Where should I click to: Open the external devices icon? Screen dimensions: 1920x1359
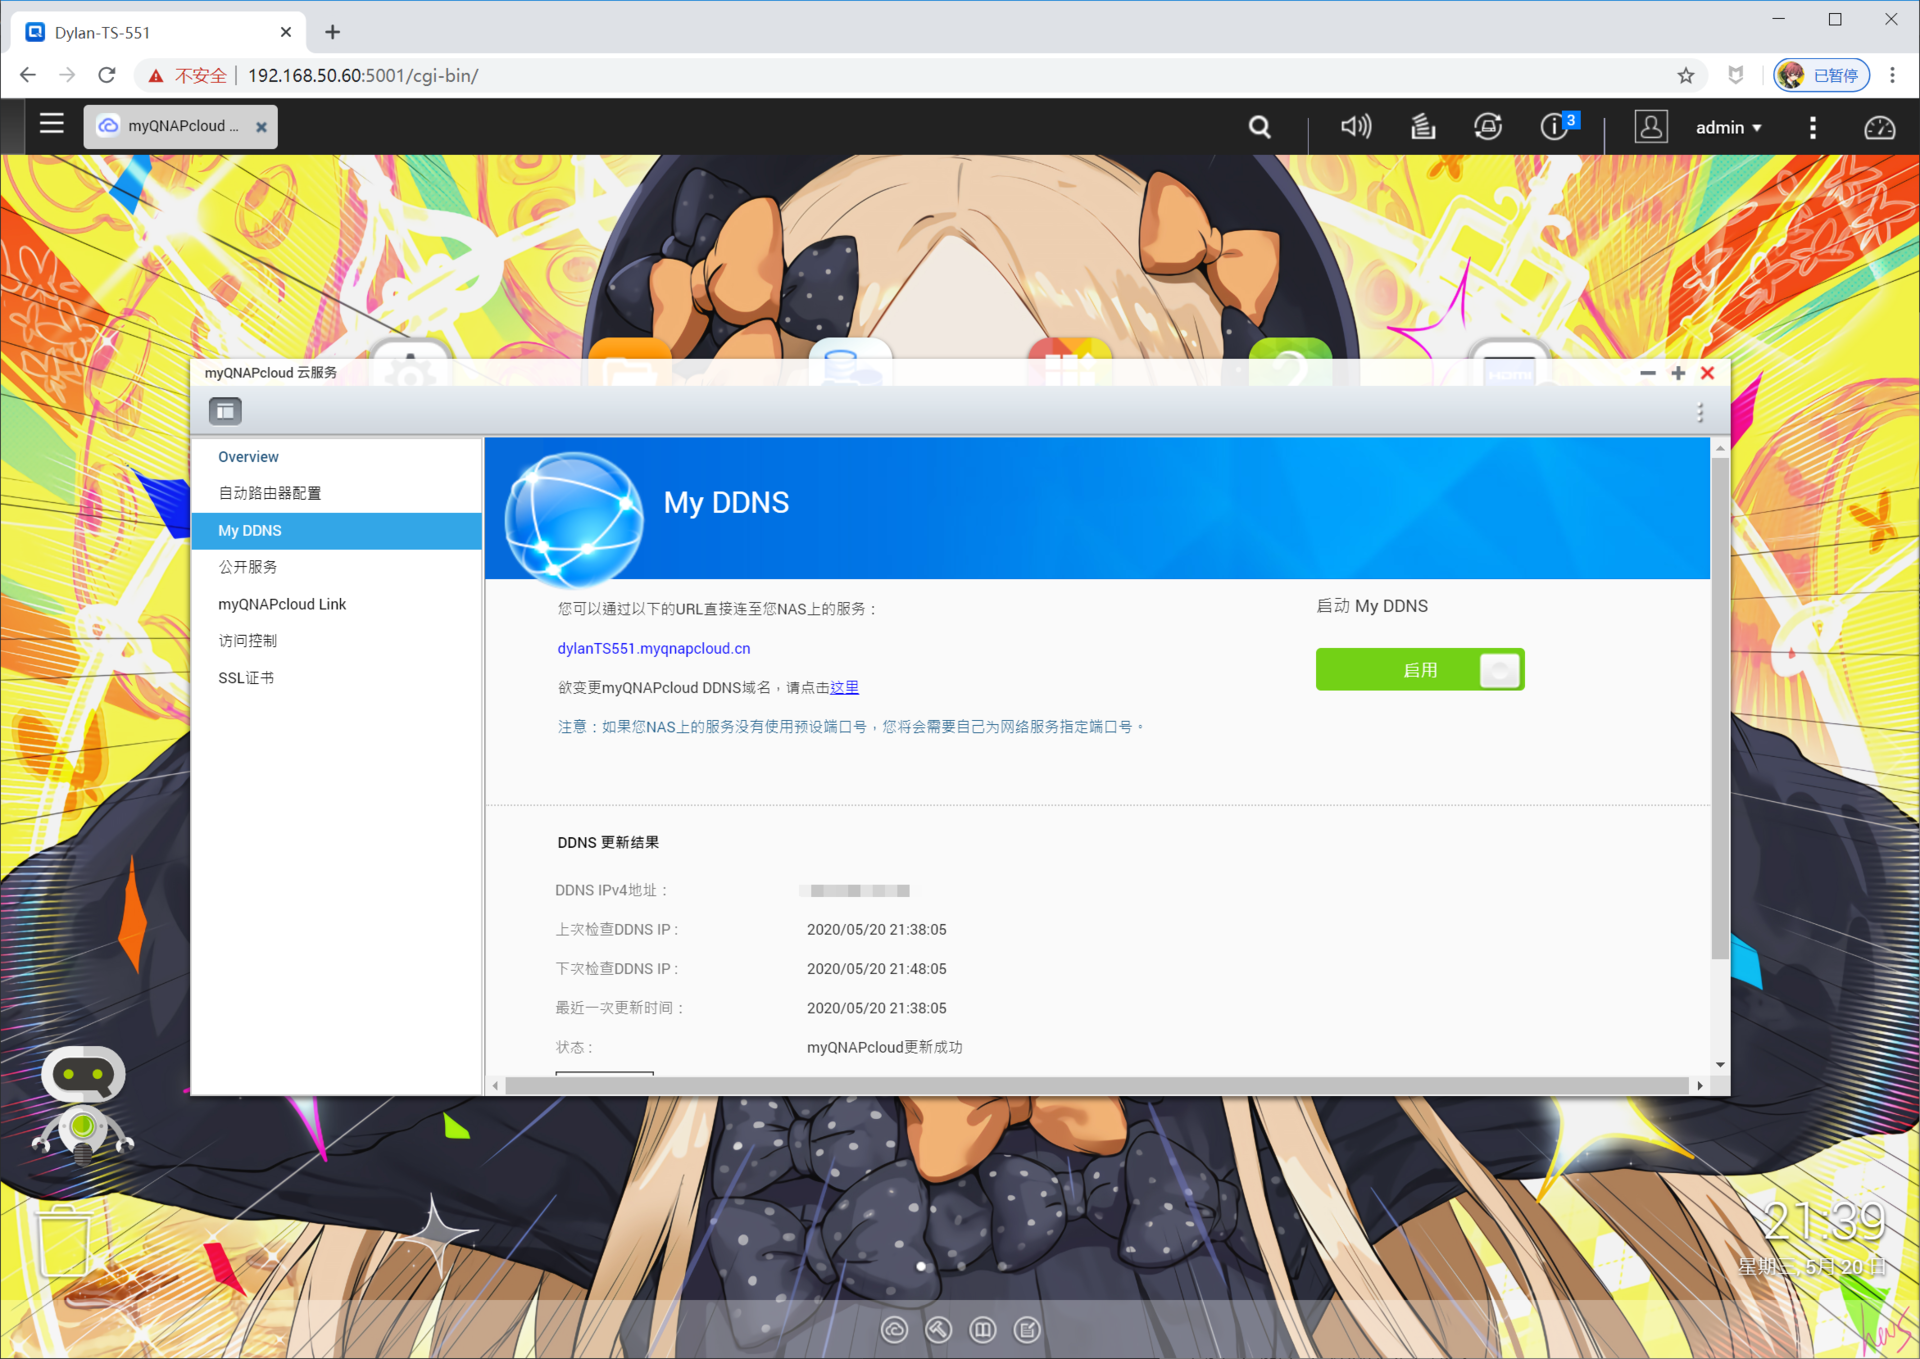pyautogui.click(x=1487, y=127)
